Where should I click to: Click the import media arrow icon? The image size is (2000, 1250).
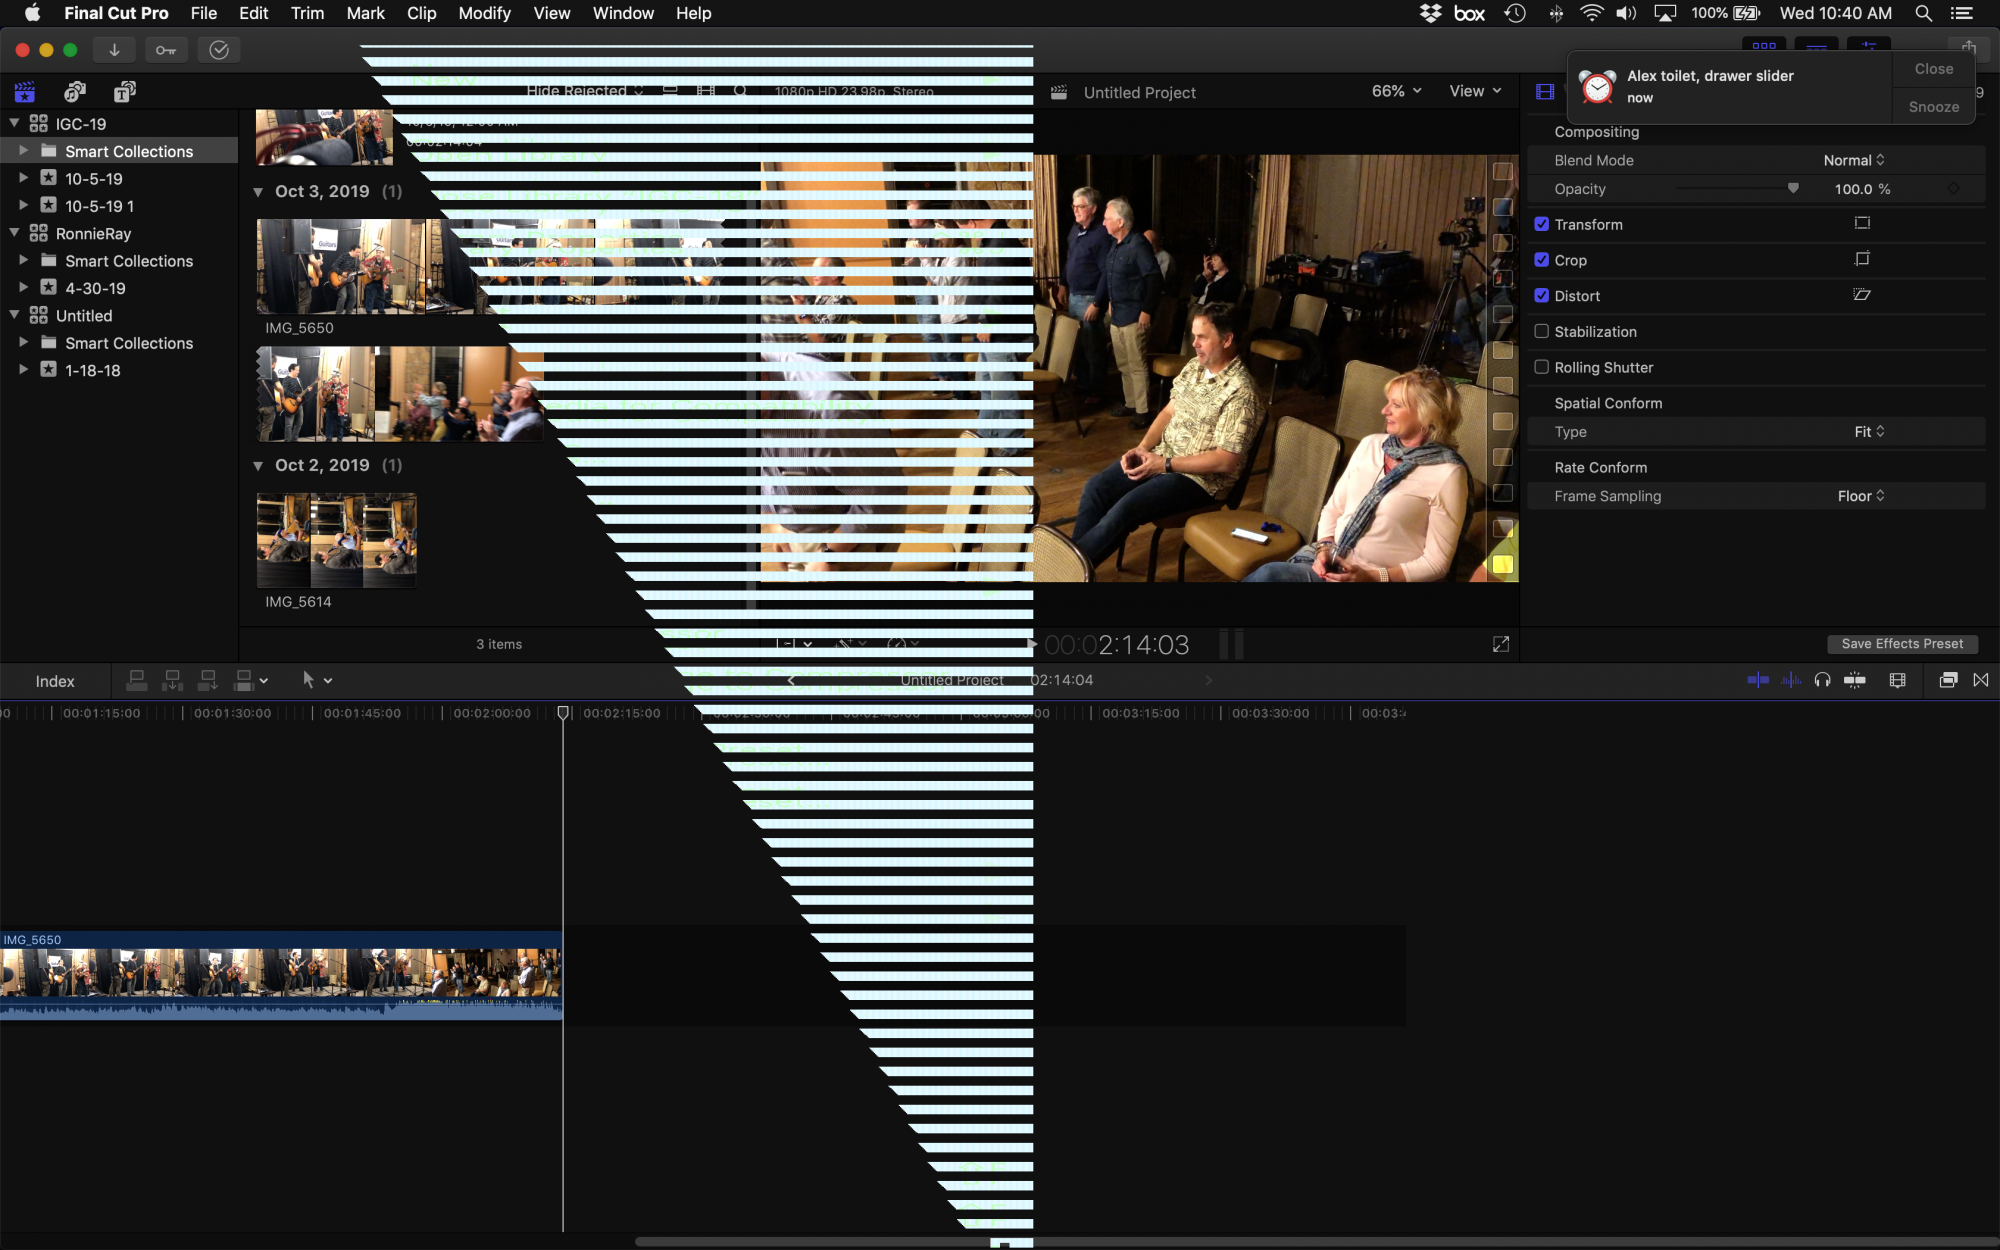(x=114, y=50)
